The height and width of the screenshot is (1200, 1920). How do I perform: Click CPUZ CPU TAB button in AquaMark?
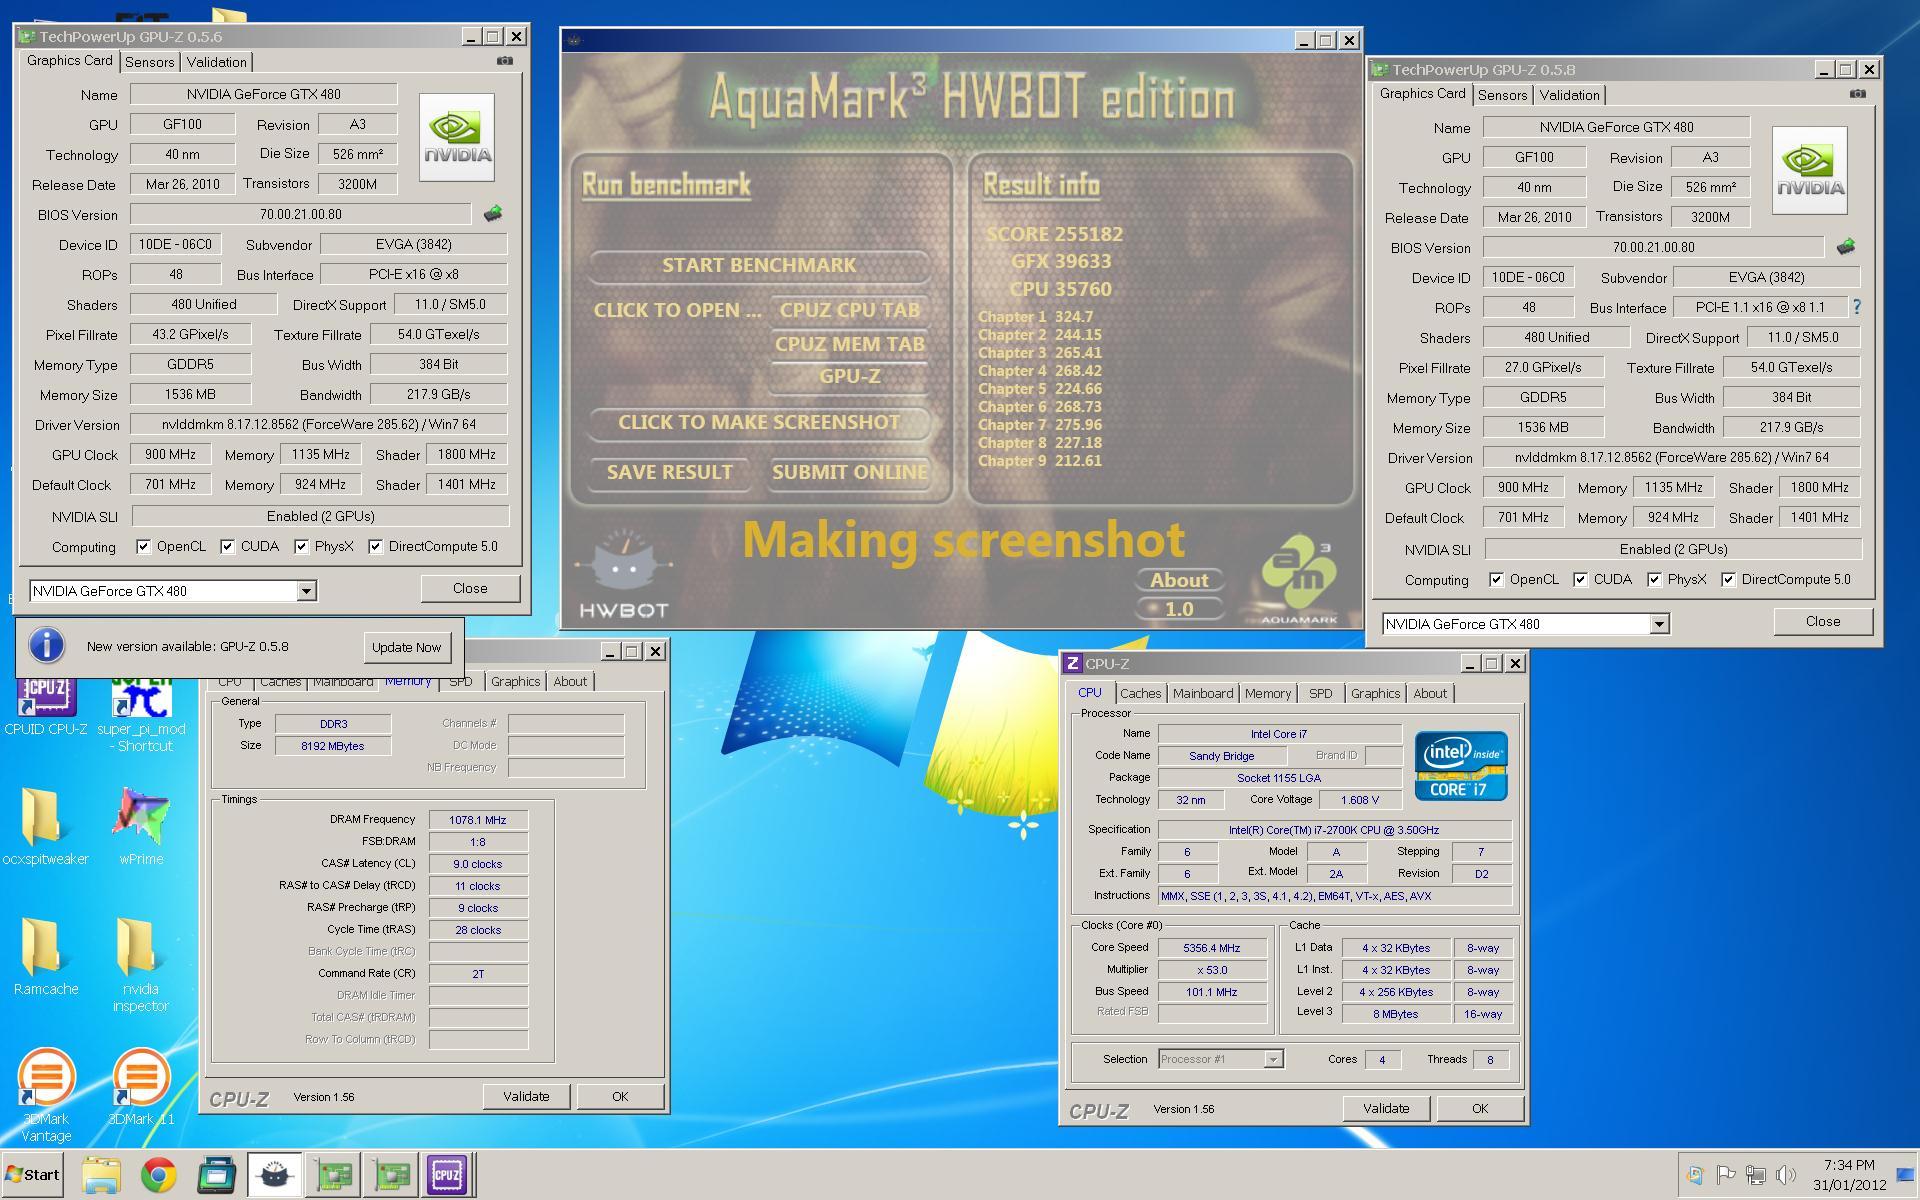[849, 310]
